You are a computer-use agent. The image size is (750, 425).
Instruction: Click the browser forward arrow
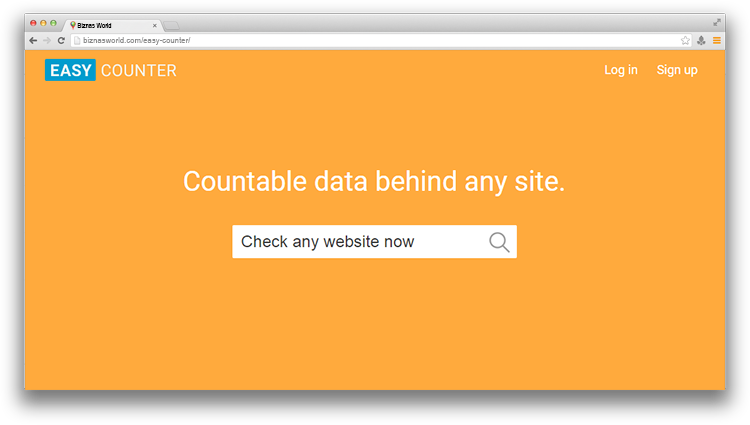(x=47, y=41)
